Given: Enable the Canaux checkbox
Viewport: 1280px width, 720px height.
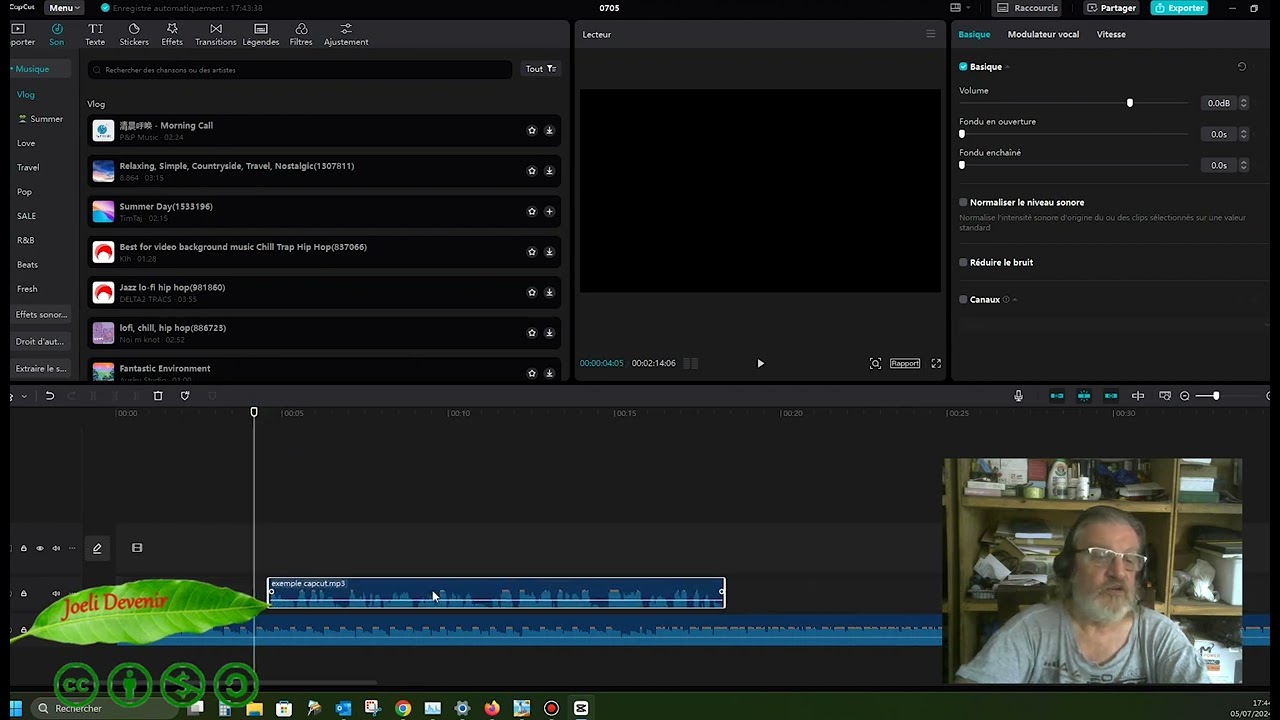Looking at the screenshot, I should pos(963,299).
